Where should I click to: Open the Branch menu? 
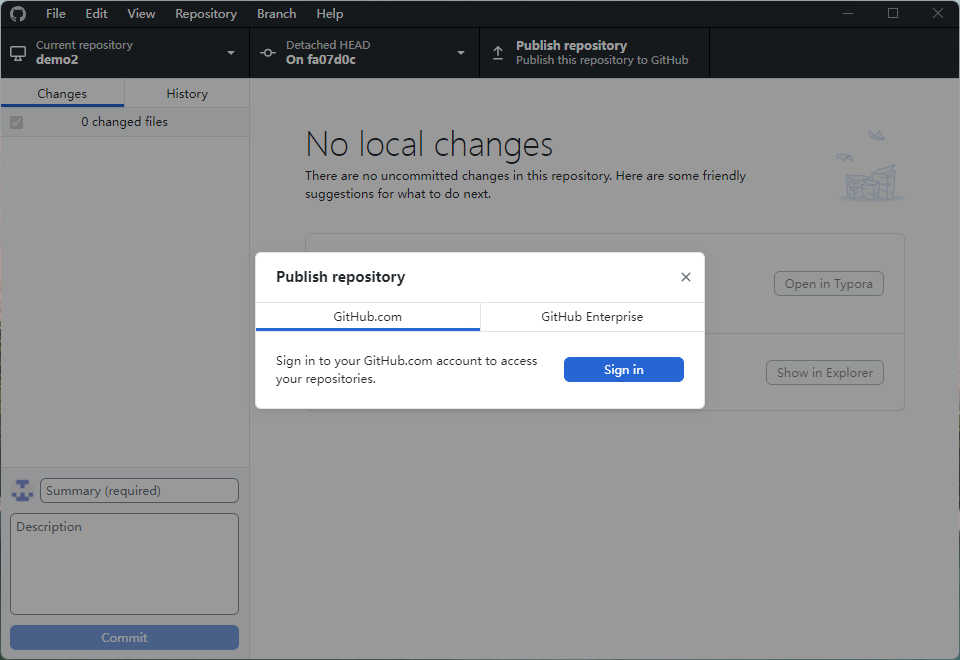(x=276, y=14)
